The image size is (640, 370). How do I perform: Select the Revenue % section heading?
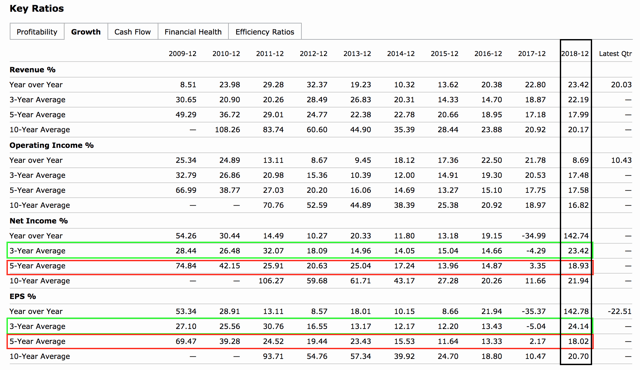(x=32, y=70)
